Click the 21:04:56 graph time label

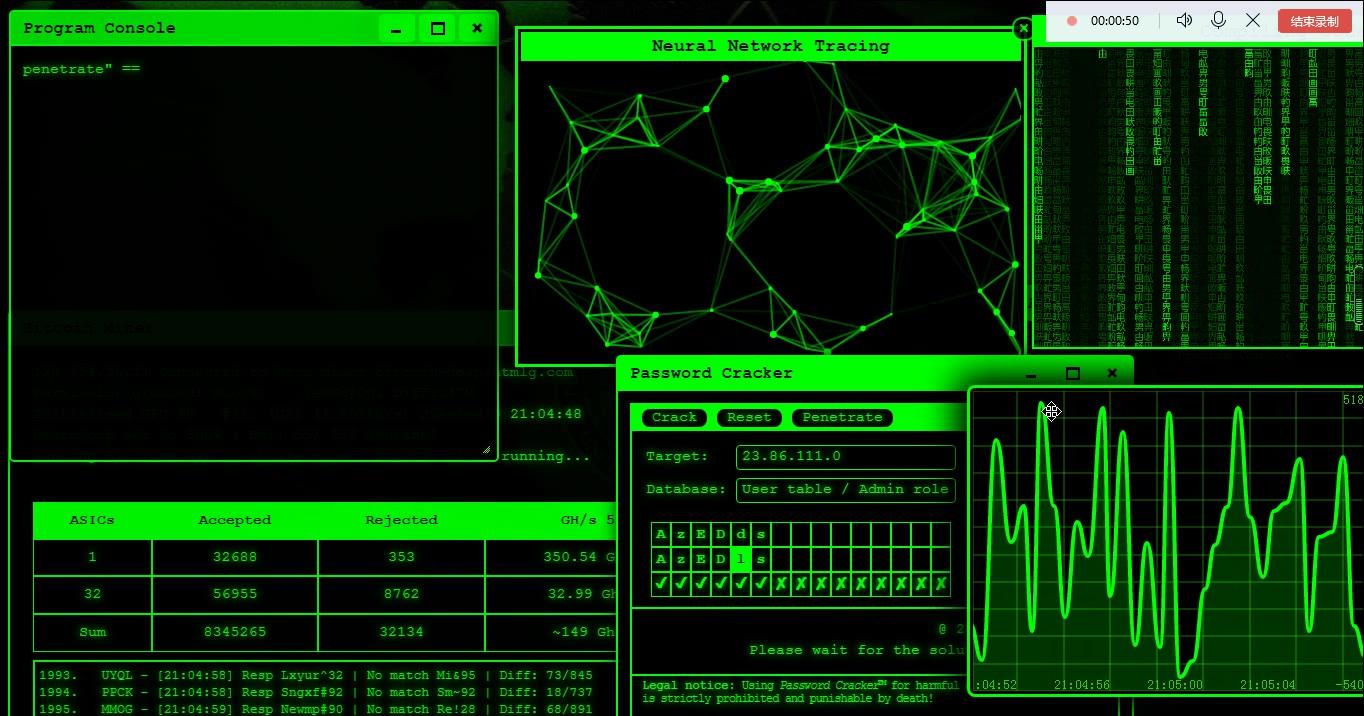click(x=1082, y=685)
